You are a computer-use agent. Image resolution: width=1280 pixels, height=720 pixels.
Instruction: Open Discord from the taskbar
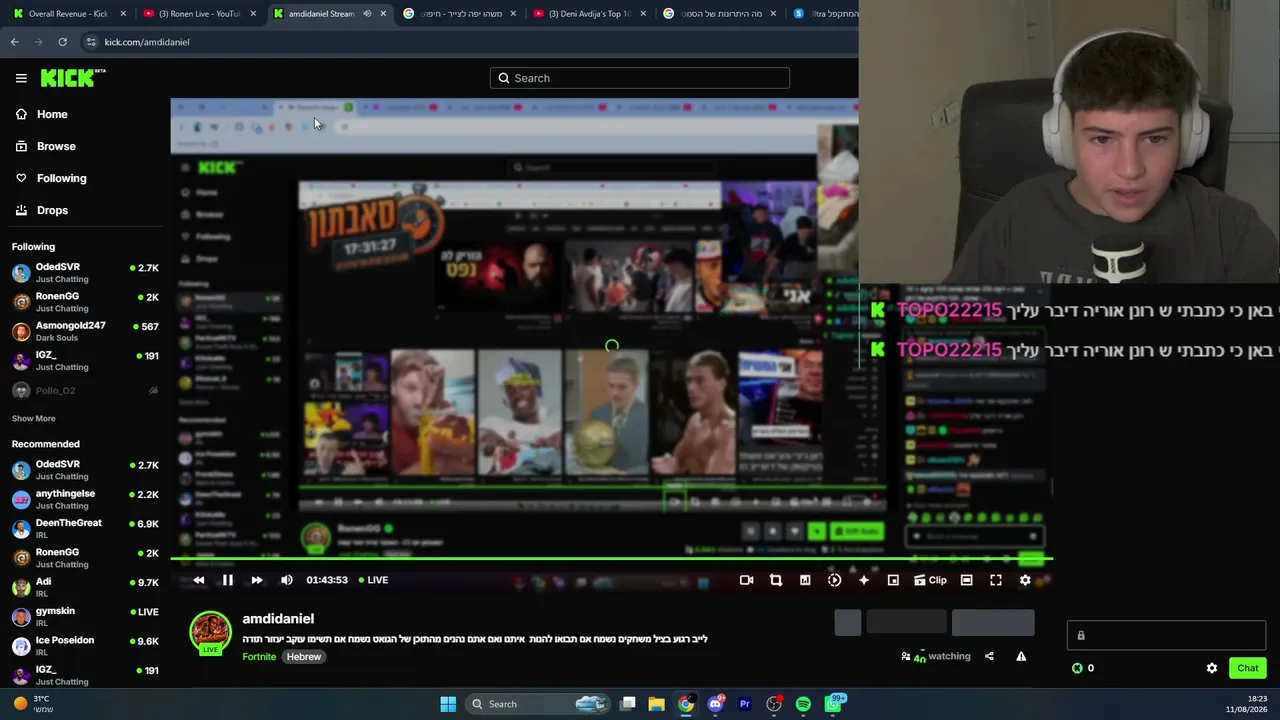tap(715, 704)
